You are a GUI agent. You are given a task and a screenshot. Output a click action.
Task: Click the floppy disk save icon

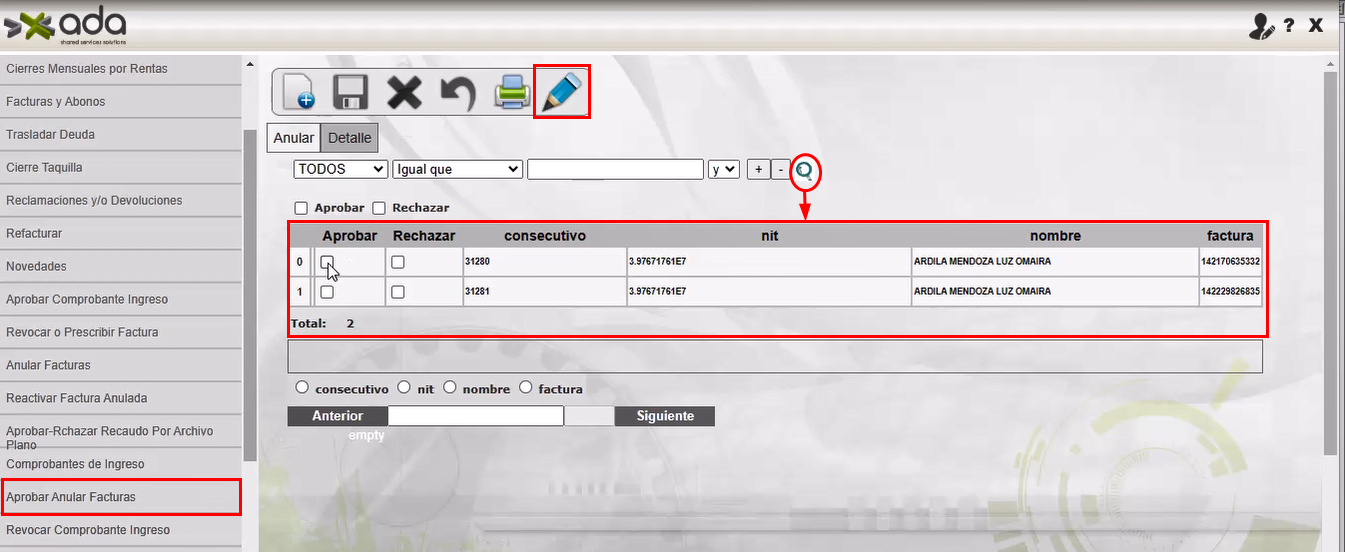[x=351, y=92]
